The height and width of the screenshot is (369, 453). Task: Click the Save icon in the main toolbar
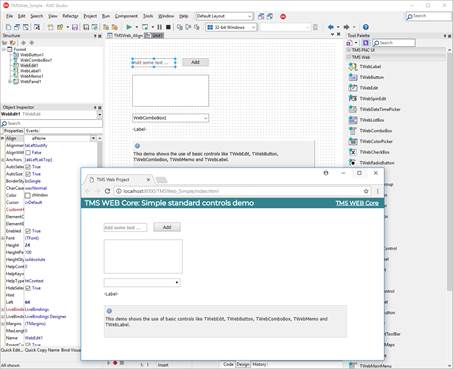[x=75, y=27]
